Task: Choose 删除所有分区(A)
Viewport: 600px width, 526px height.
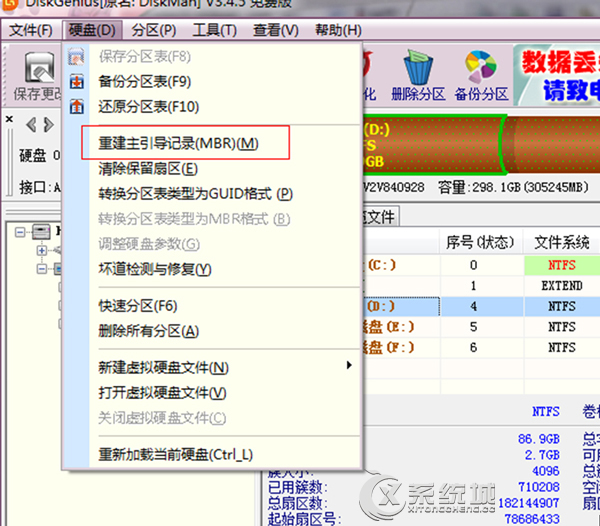Action: (148, 331)
